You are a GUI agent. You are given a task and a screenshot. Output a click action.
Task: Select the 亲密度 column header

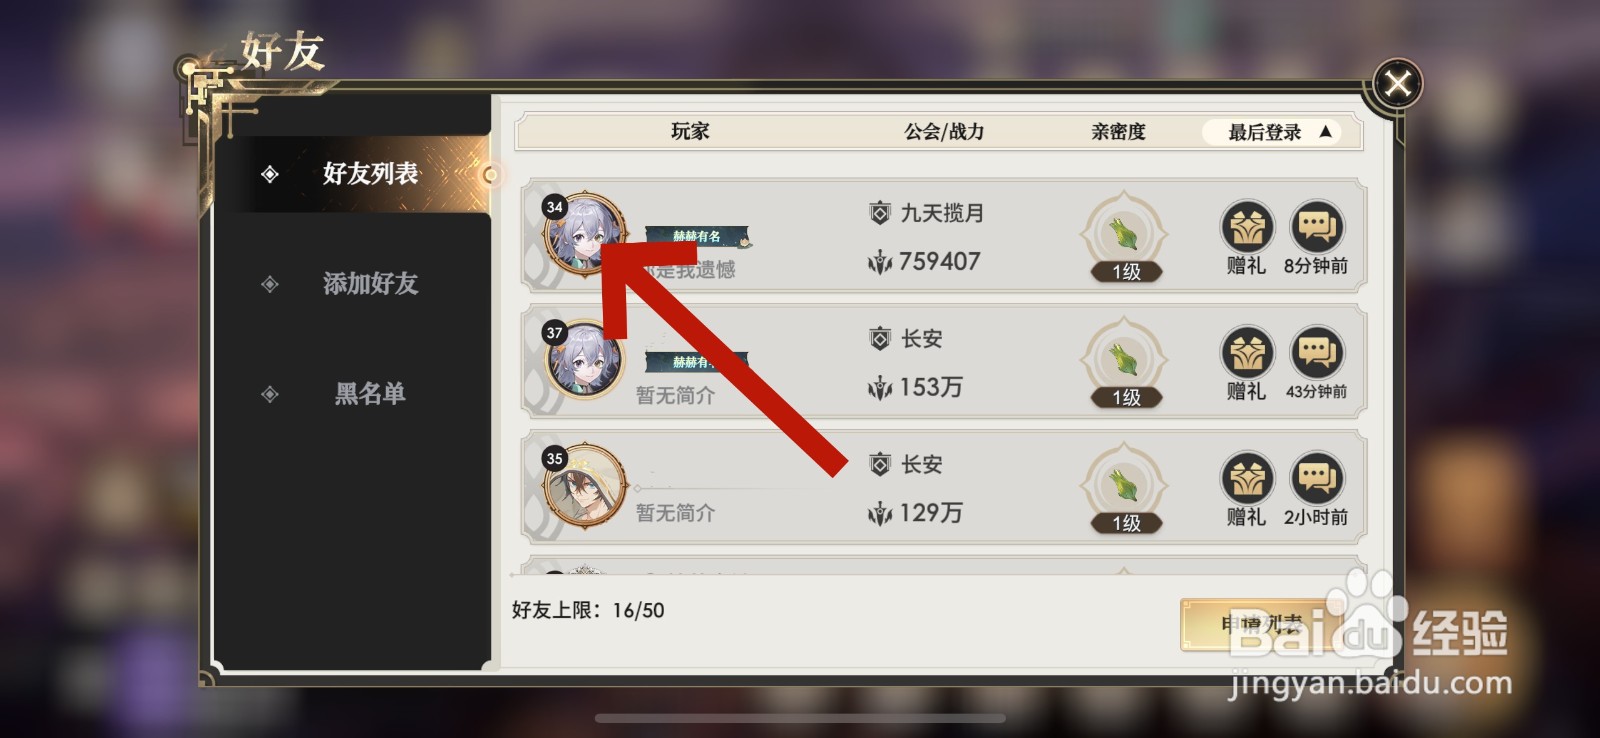1118,132
